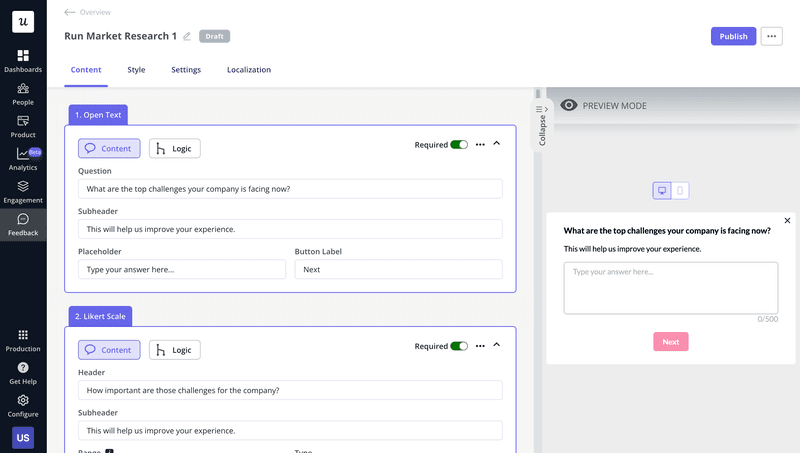Open the Logic tab of Open Text question
Image resolution: width=800 pixels, height=453 pixels.
[x=175, y=149]
